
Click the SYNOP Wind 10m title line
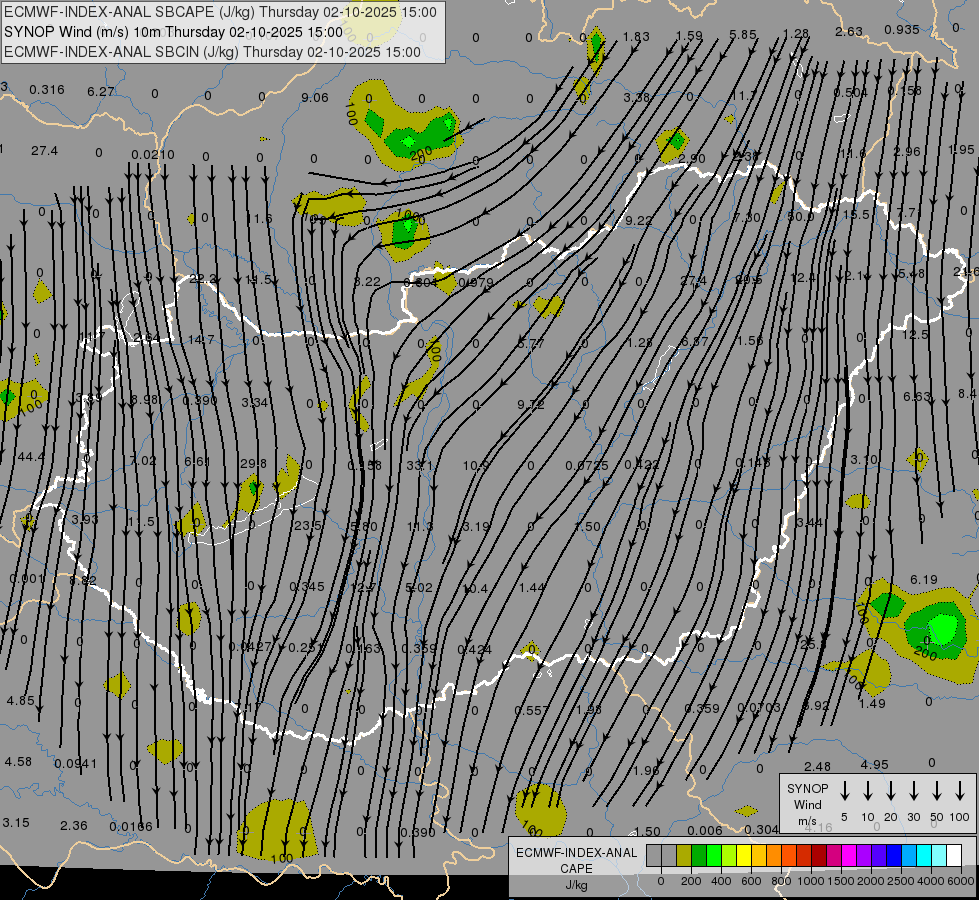[173, 32]
